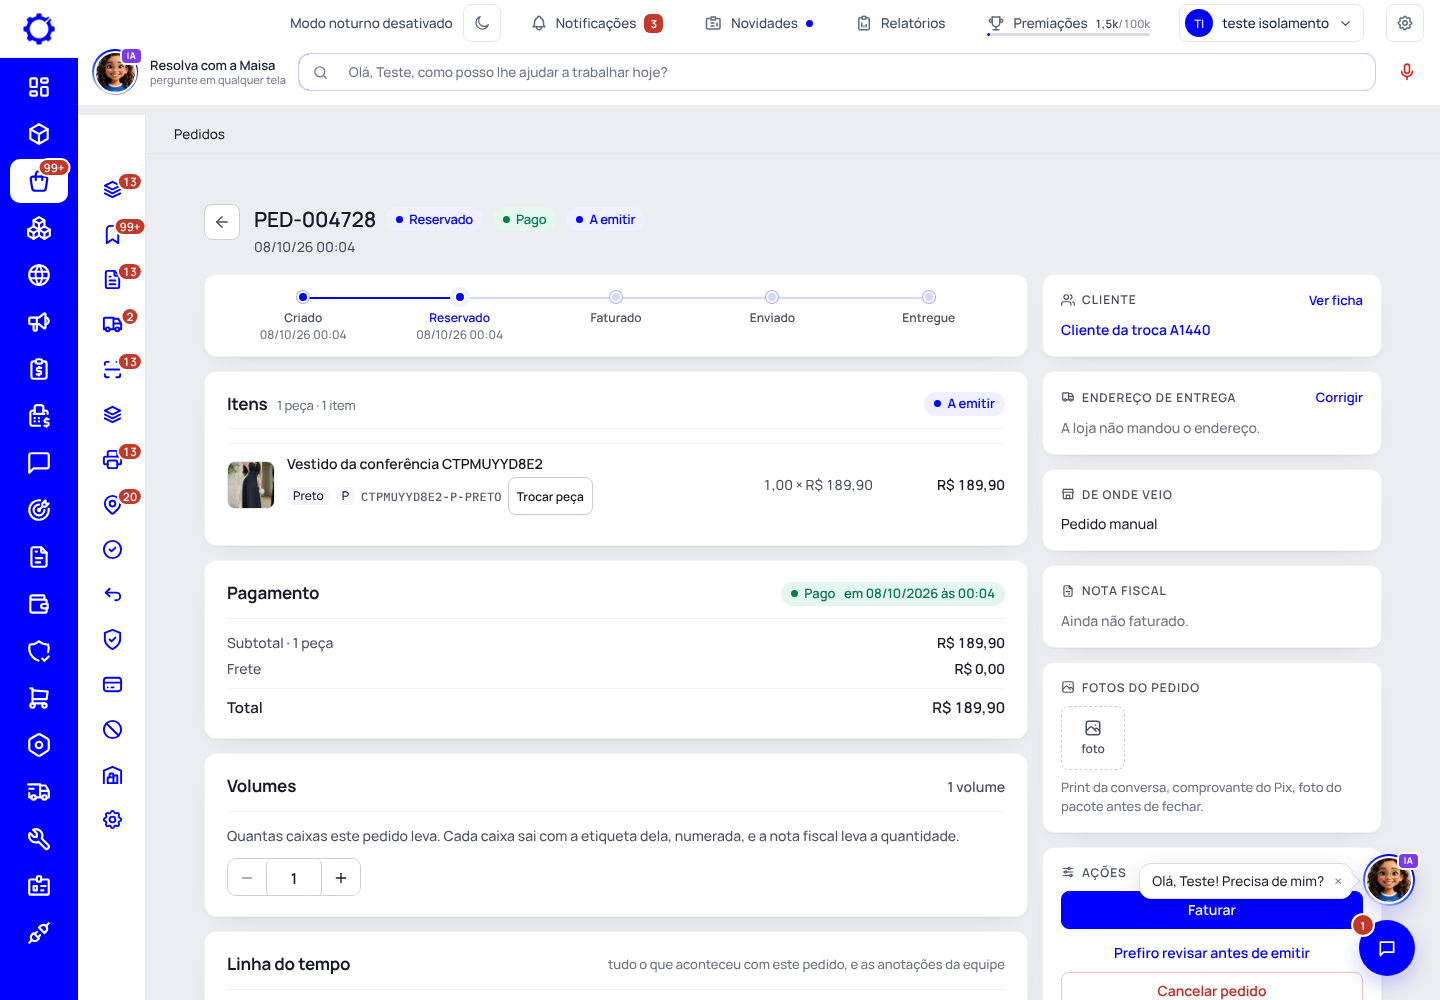Expand the teste isolamento account dropdown

pos(1272,23)
